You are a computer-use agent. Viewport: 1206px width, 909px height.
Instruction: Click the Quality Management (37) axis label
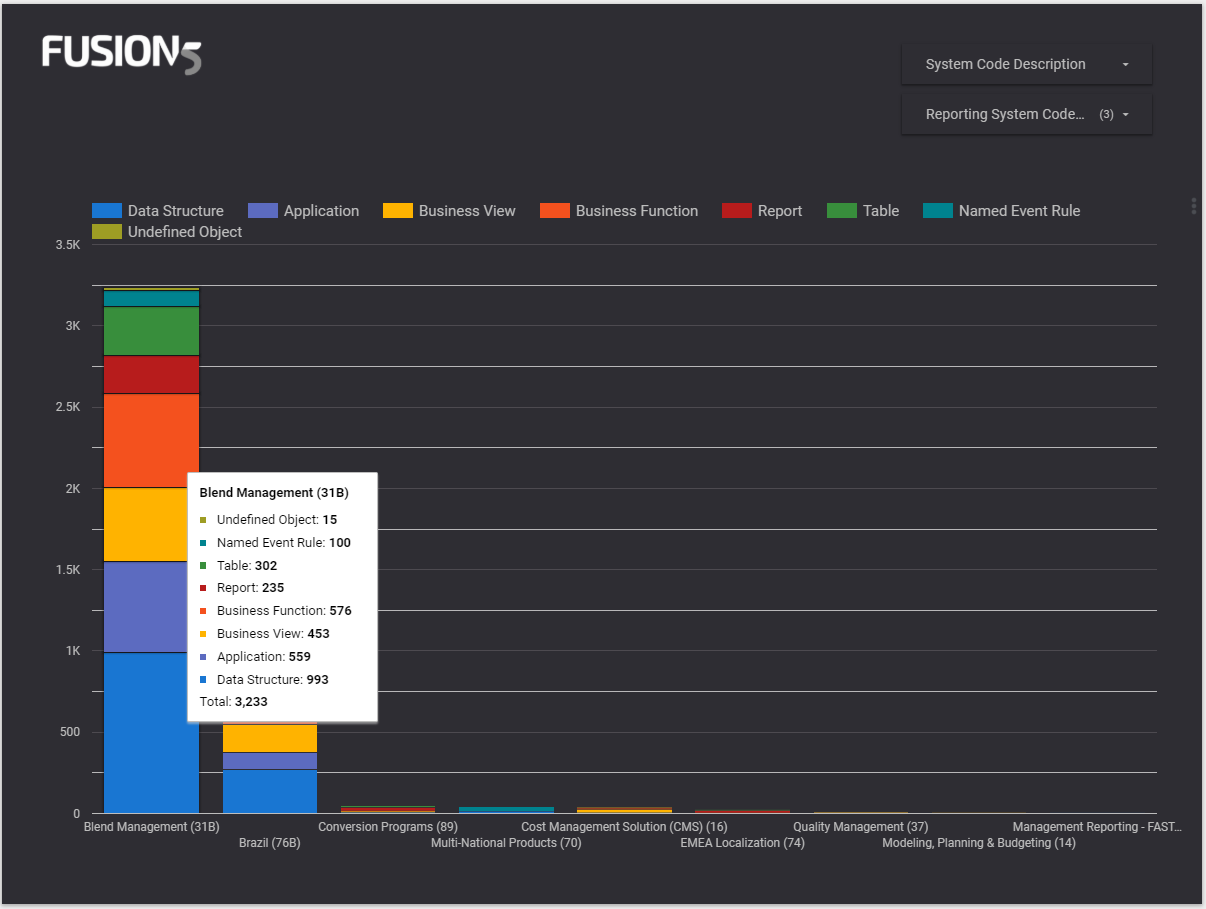click(x=860, y=826)
